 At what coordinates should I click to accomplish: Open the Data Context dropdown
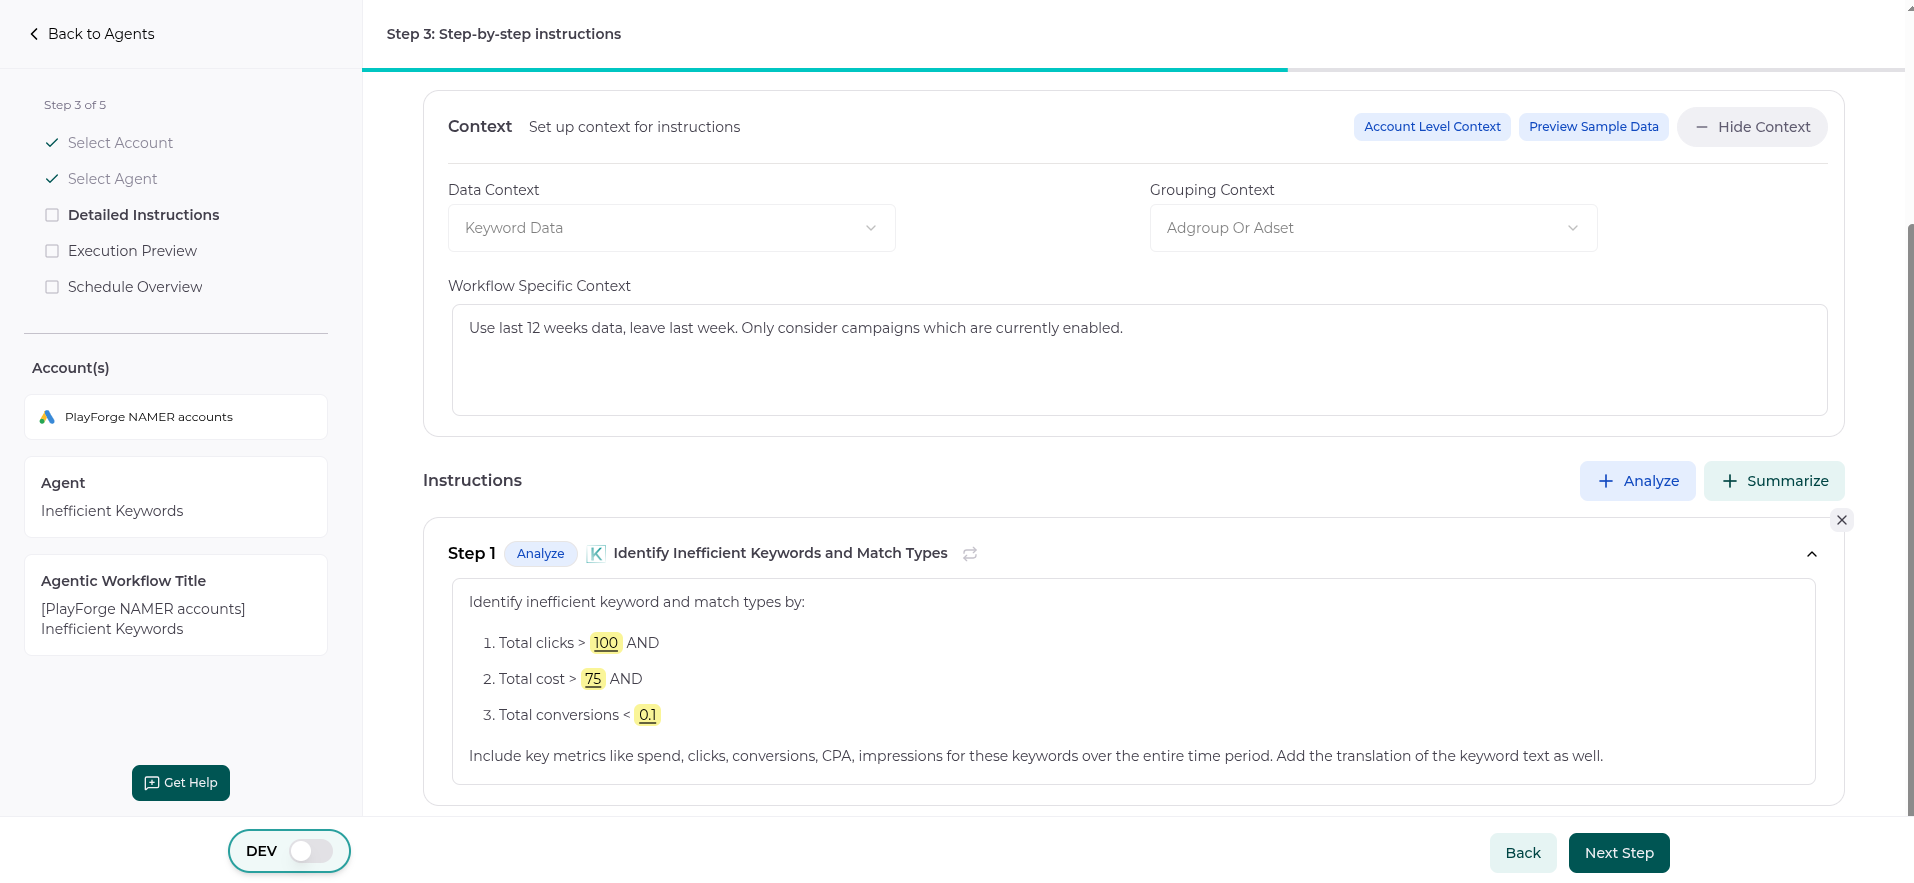coord(671,228)
